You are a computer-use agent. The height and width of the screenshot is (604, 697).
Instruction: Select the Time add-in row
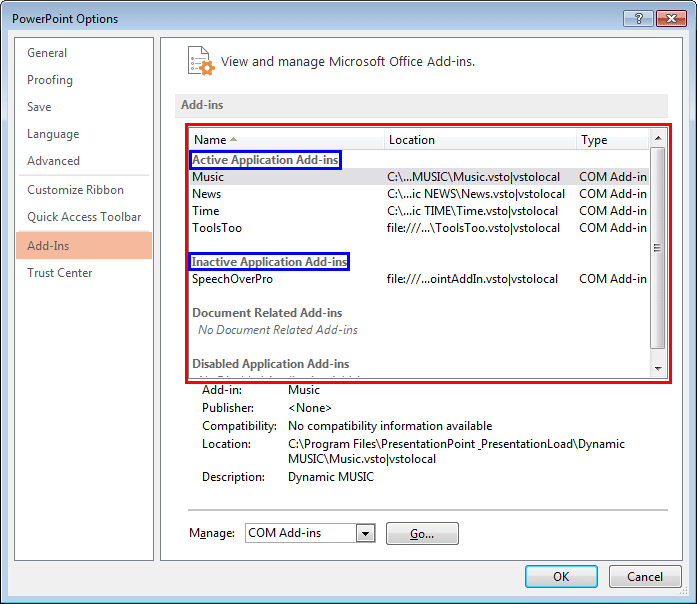419,211
